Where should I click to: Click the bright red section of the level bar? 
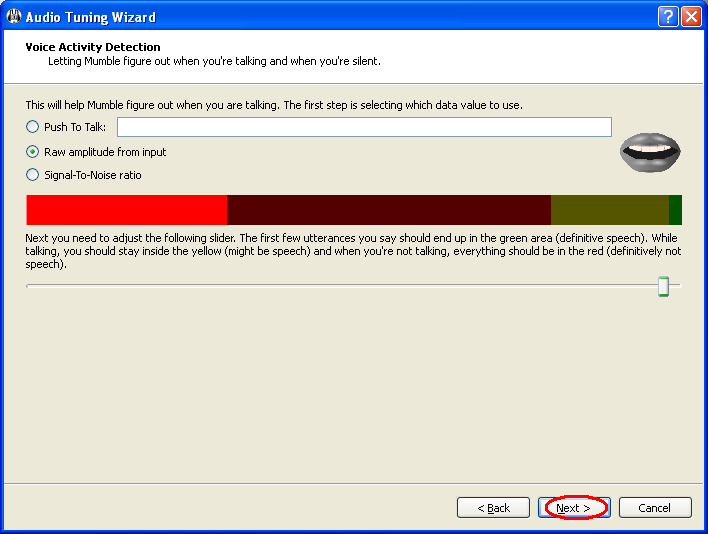(x=126, y=210)
